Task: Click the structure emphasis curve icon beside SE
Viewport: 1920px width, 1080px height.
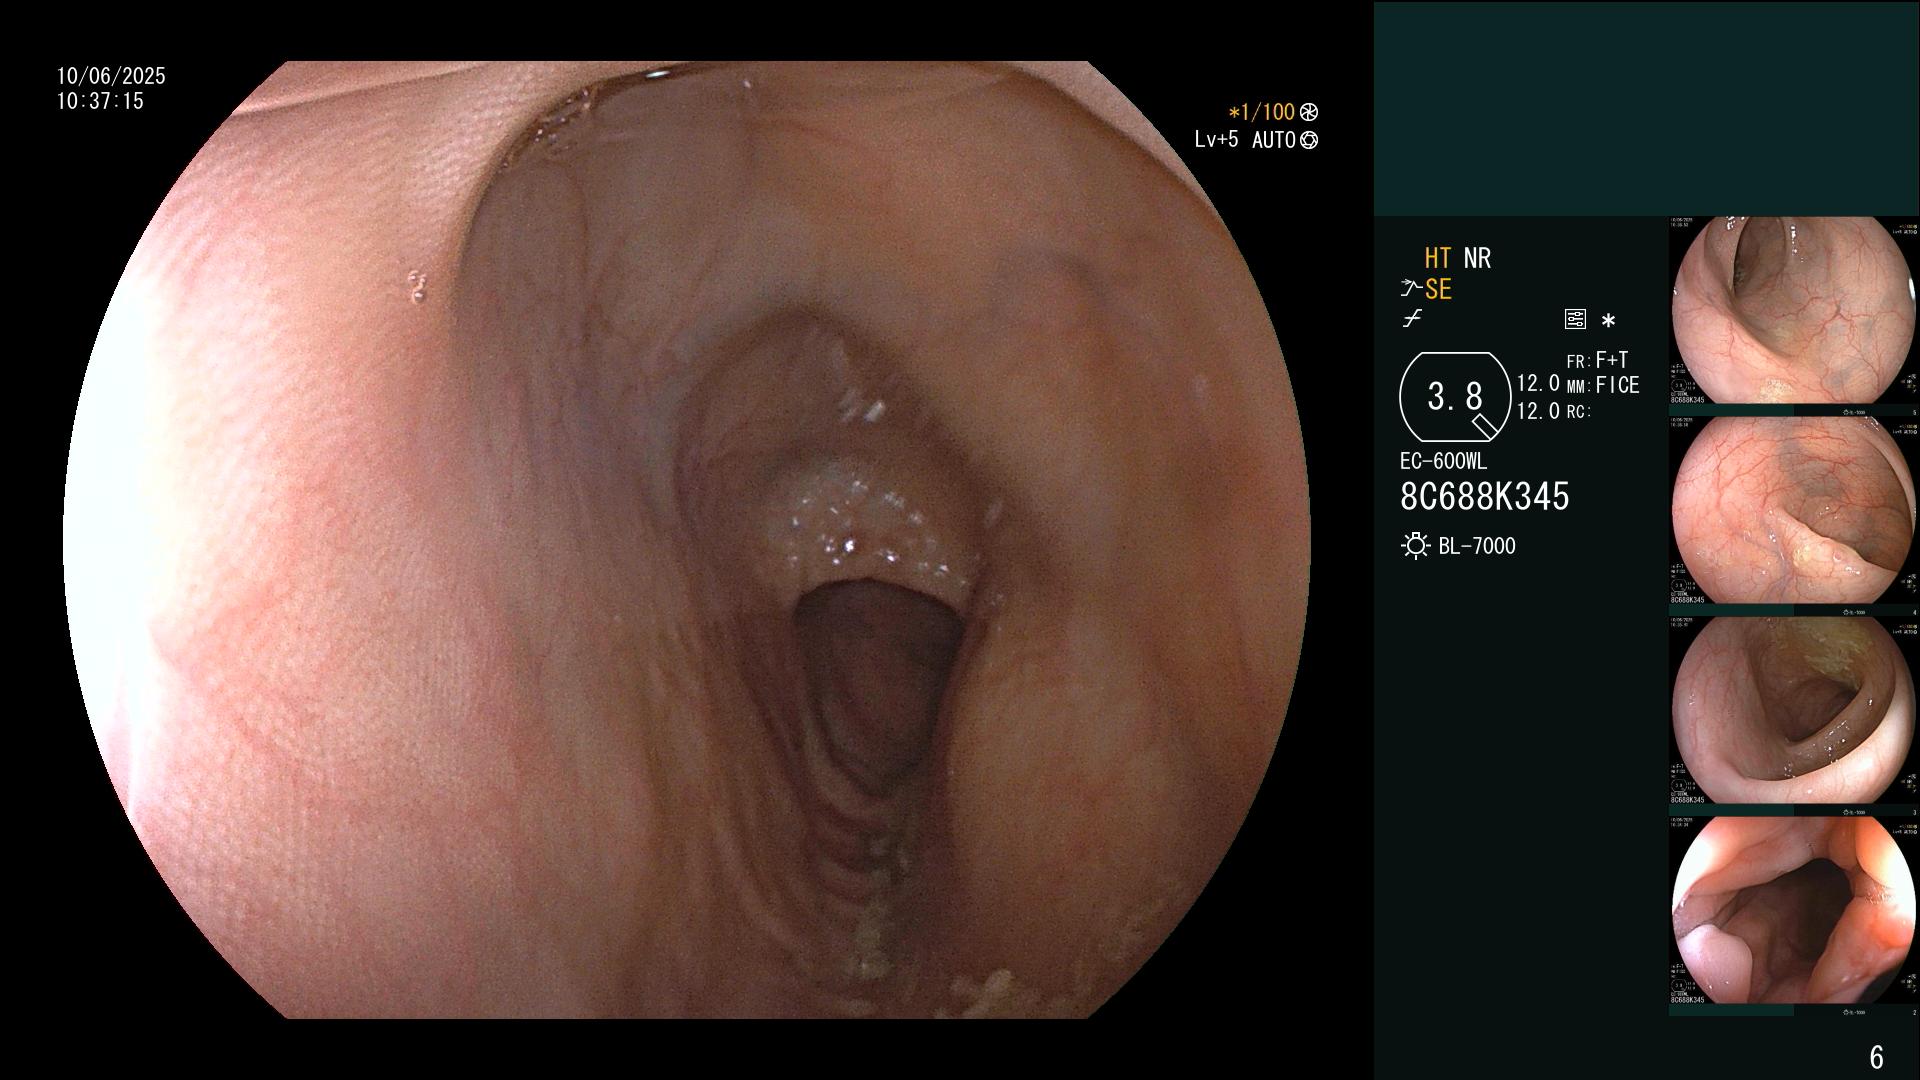Action: click(1410, 289)
